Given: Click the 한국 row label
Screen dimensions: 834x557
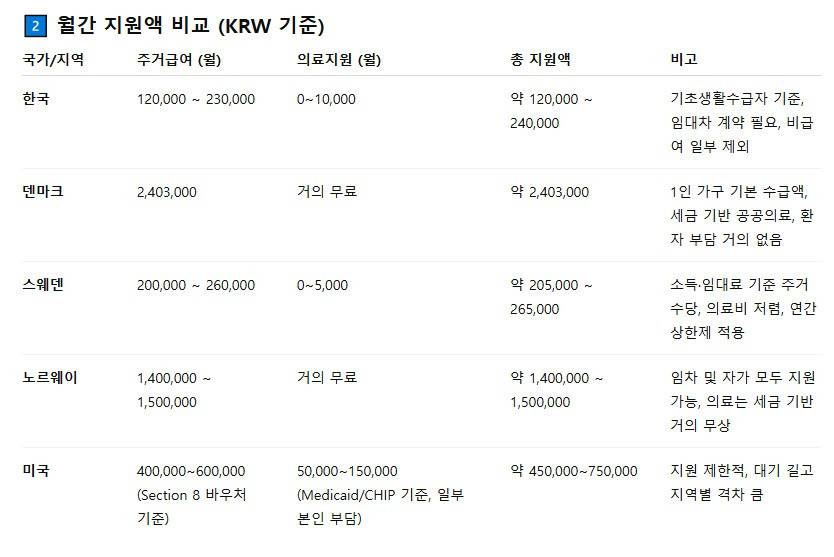Looking at the screenshot, I should [35, 99].
